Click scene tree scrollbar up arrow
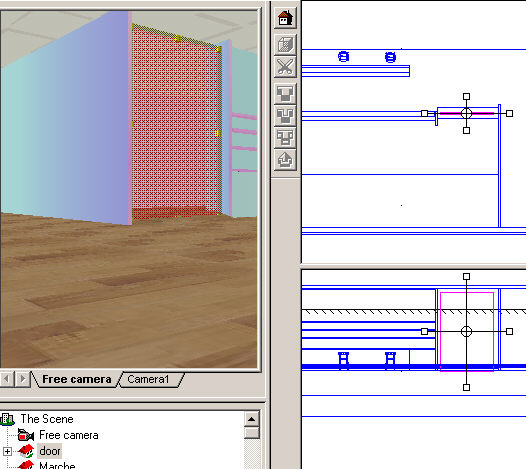Screen dimensions: 526x469 (x=252, y=419)
